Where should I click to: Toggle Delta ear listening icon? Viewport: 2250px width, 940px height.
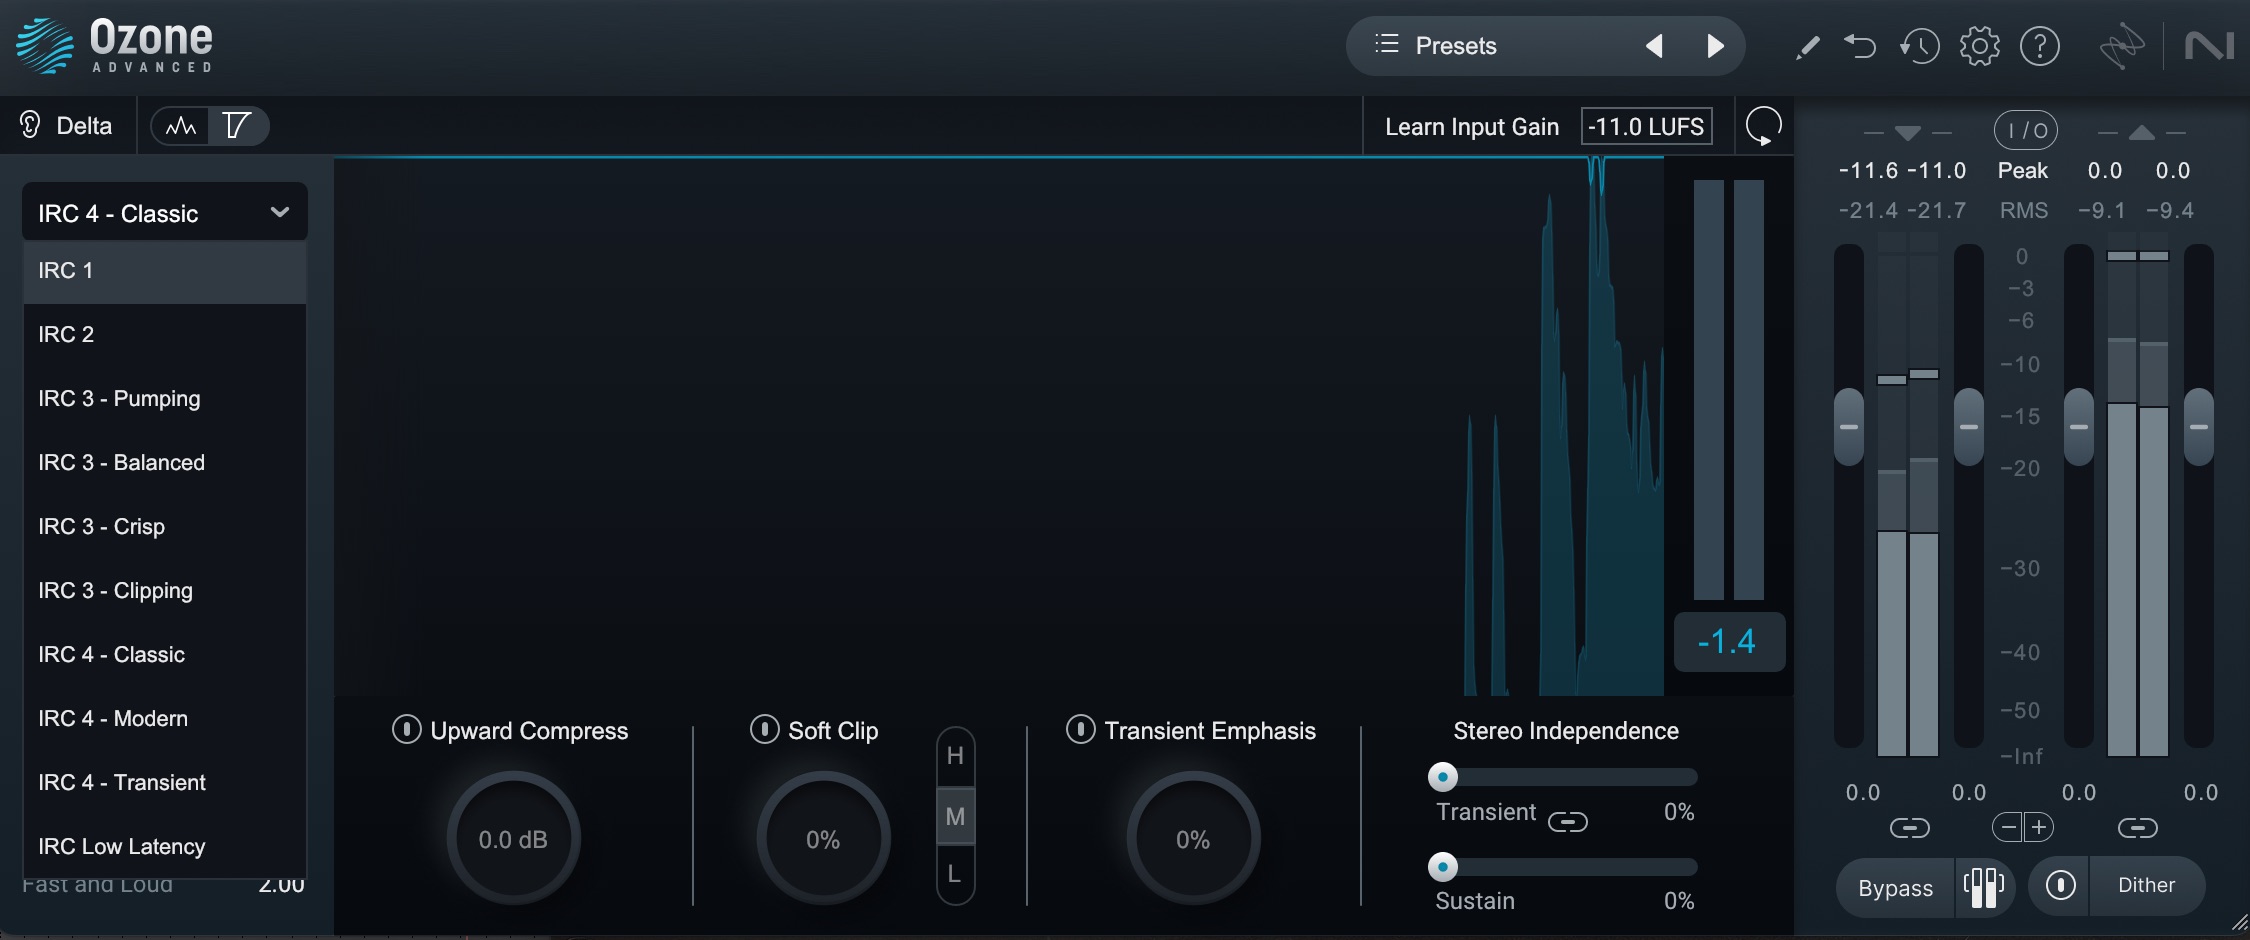click(30, 125)
